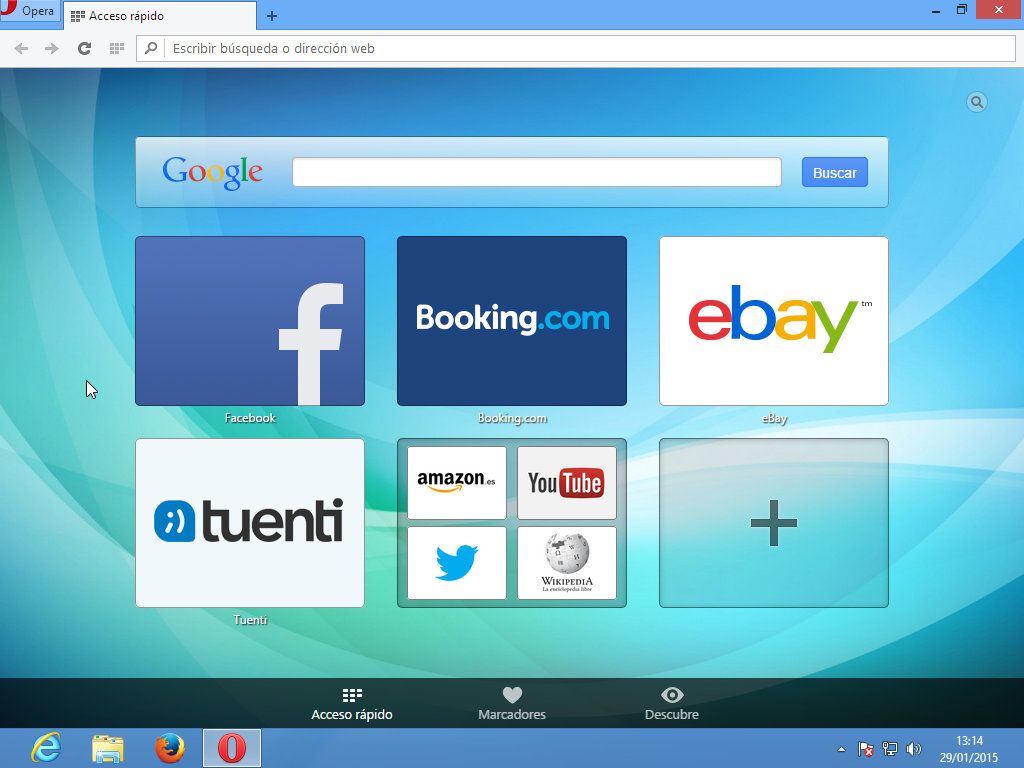1024x768 pixels.
Task: Click the reload page icon
Action: 85,48
